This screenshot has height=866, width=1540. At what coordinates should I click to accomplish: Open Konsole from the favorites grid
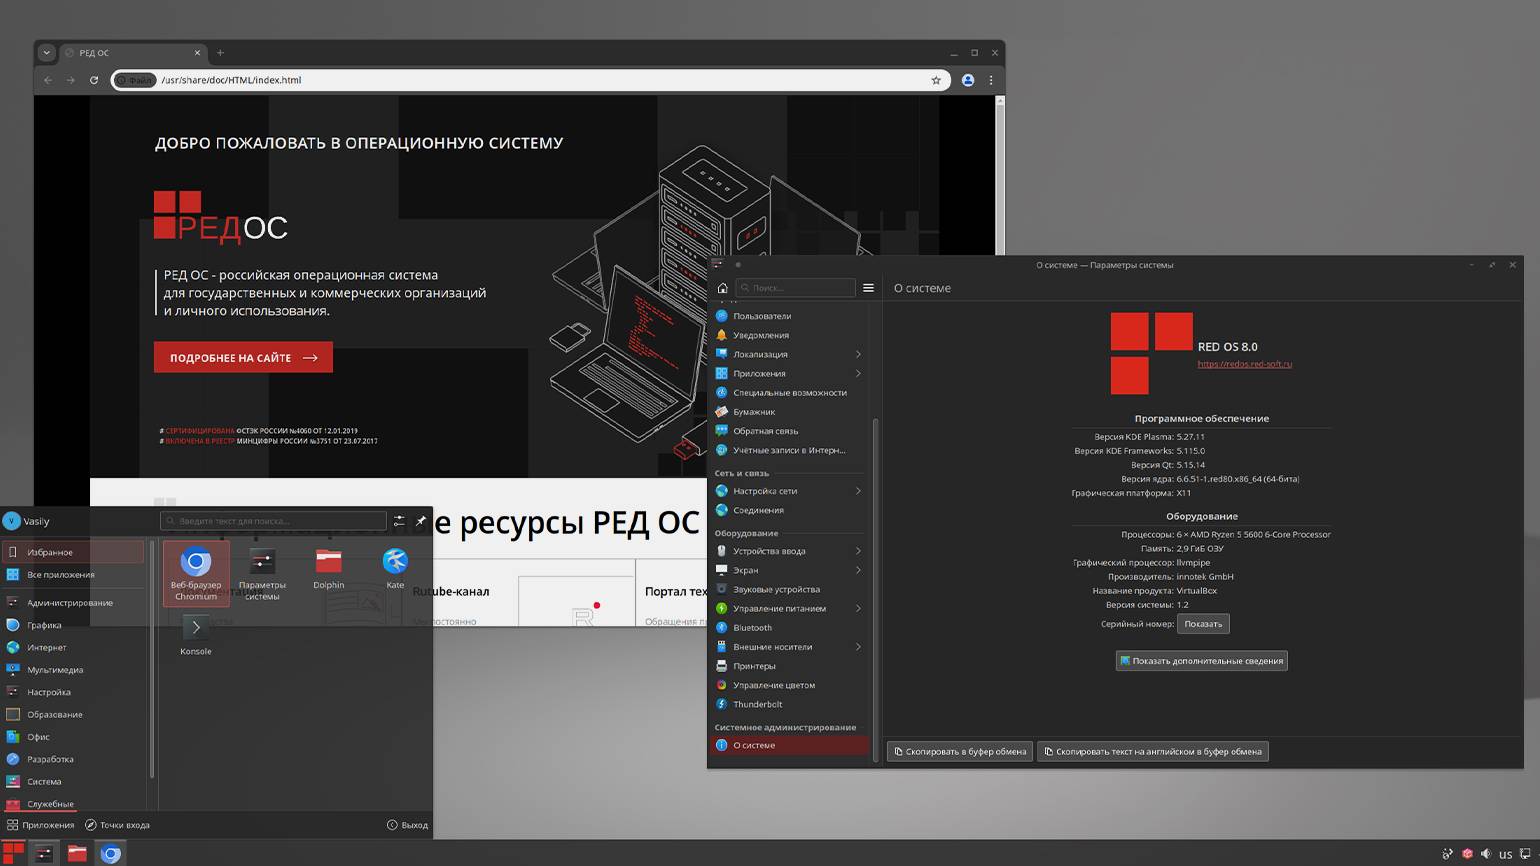pos(195,629)
